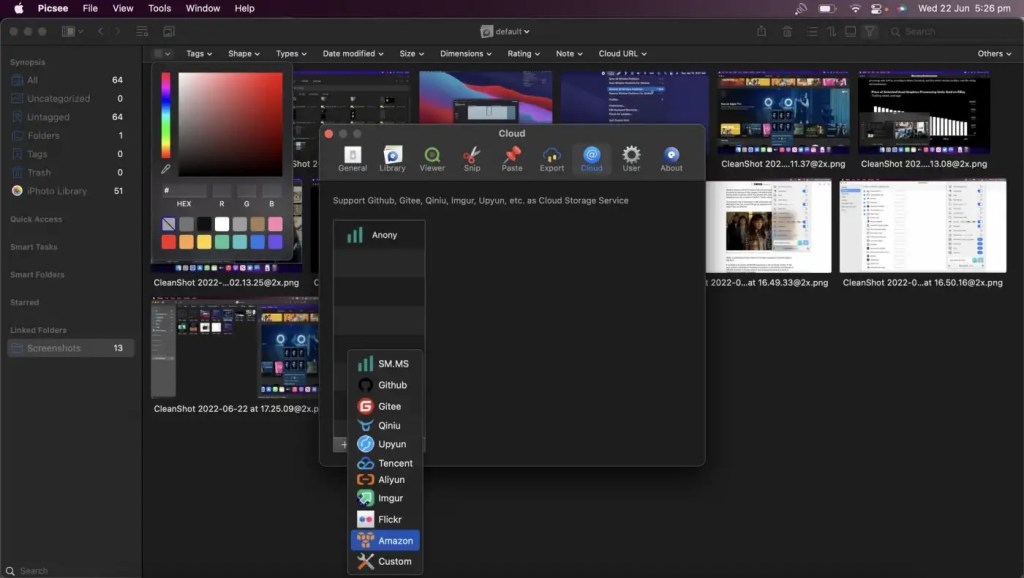Select the pink color swatch
Viewport: 1024px width, 578px height.
275,224
